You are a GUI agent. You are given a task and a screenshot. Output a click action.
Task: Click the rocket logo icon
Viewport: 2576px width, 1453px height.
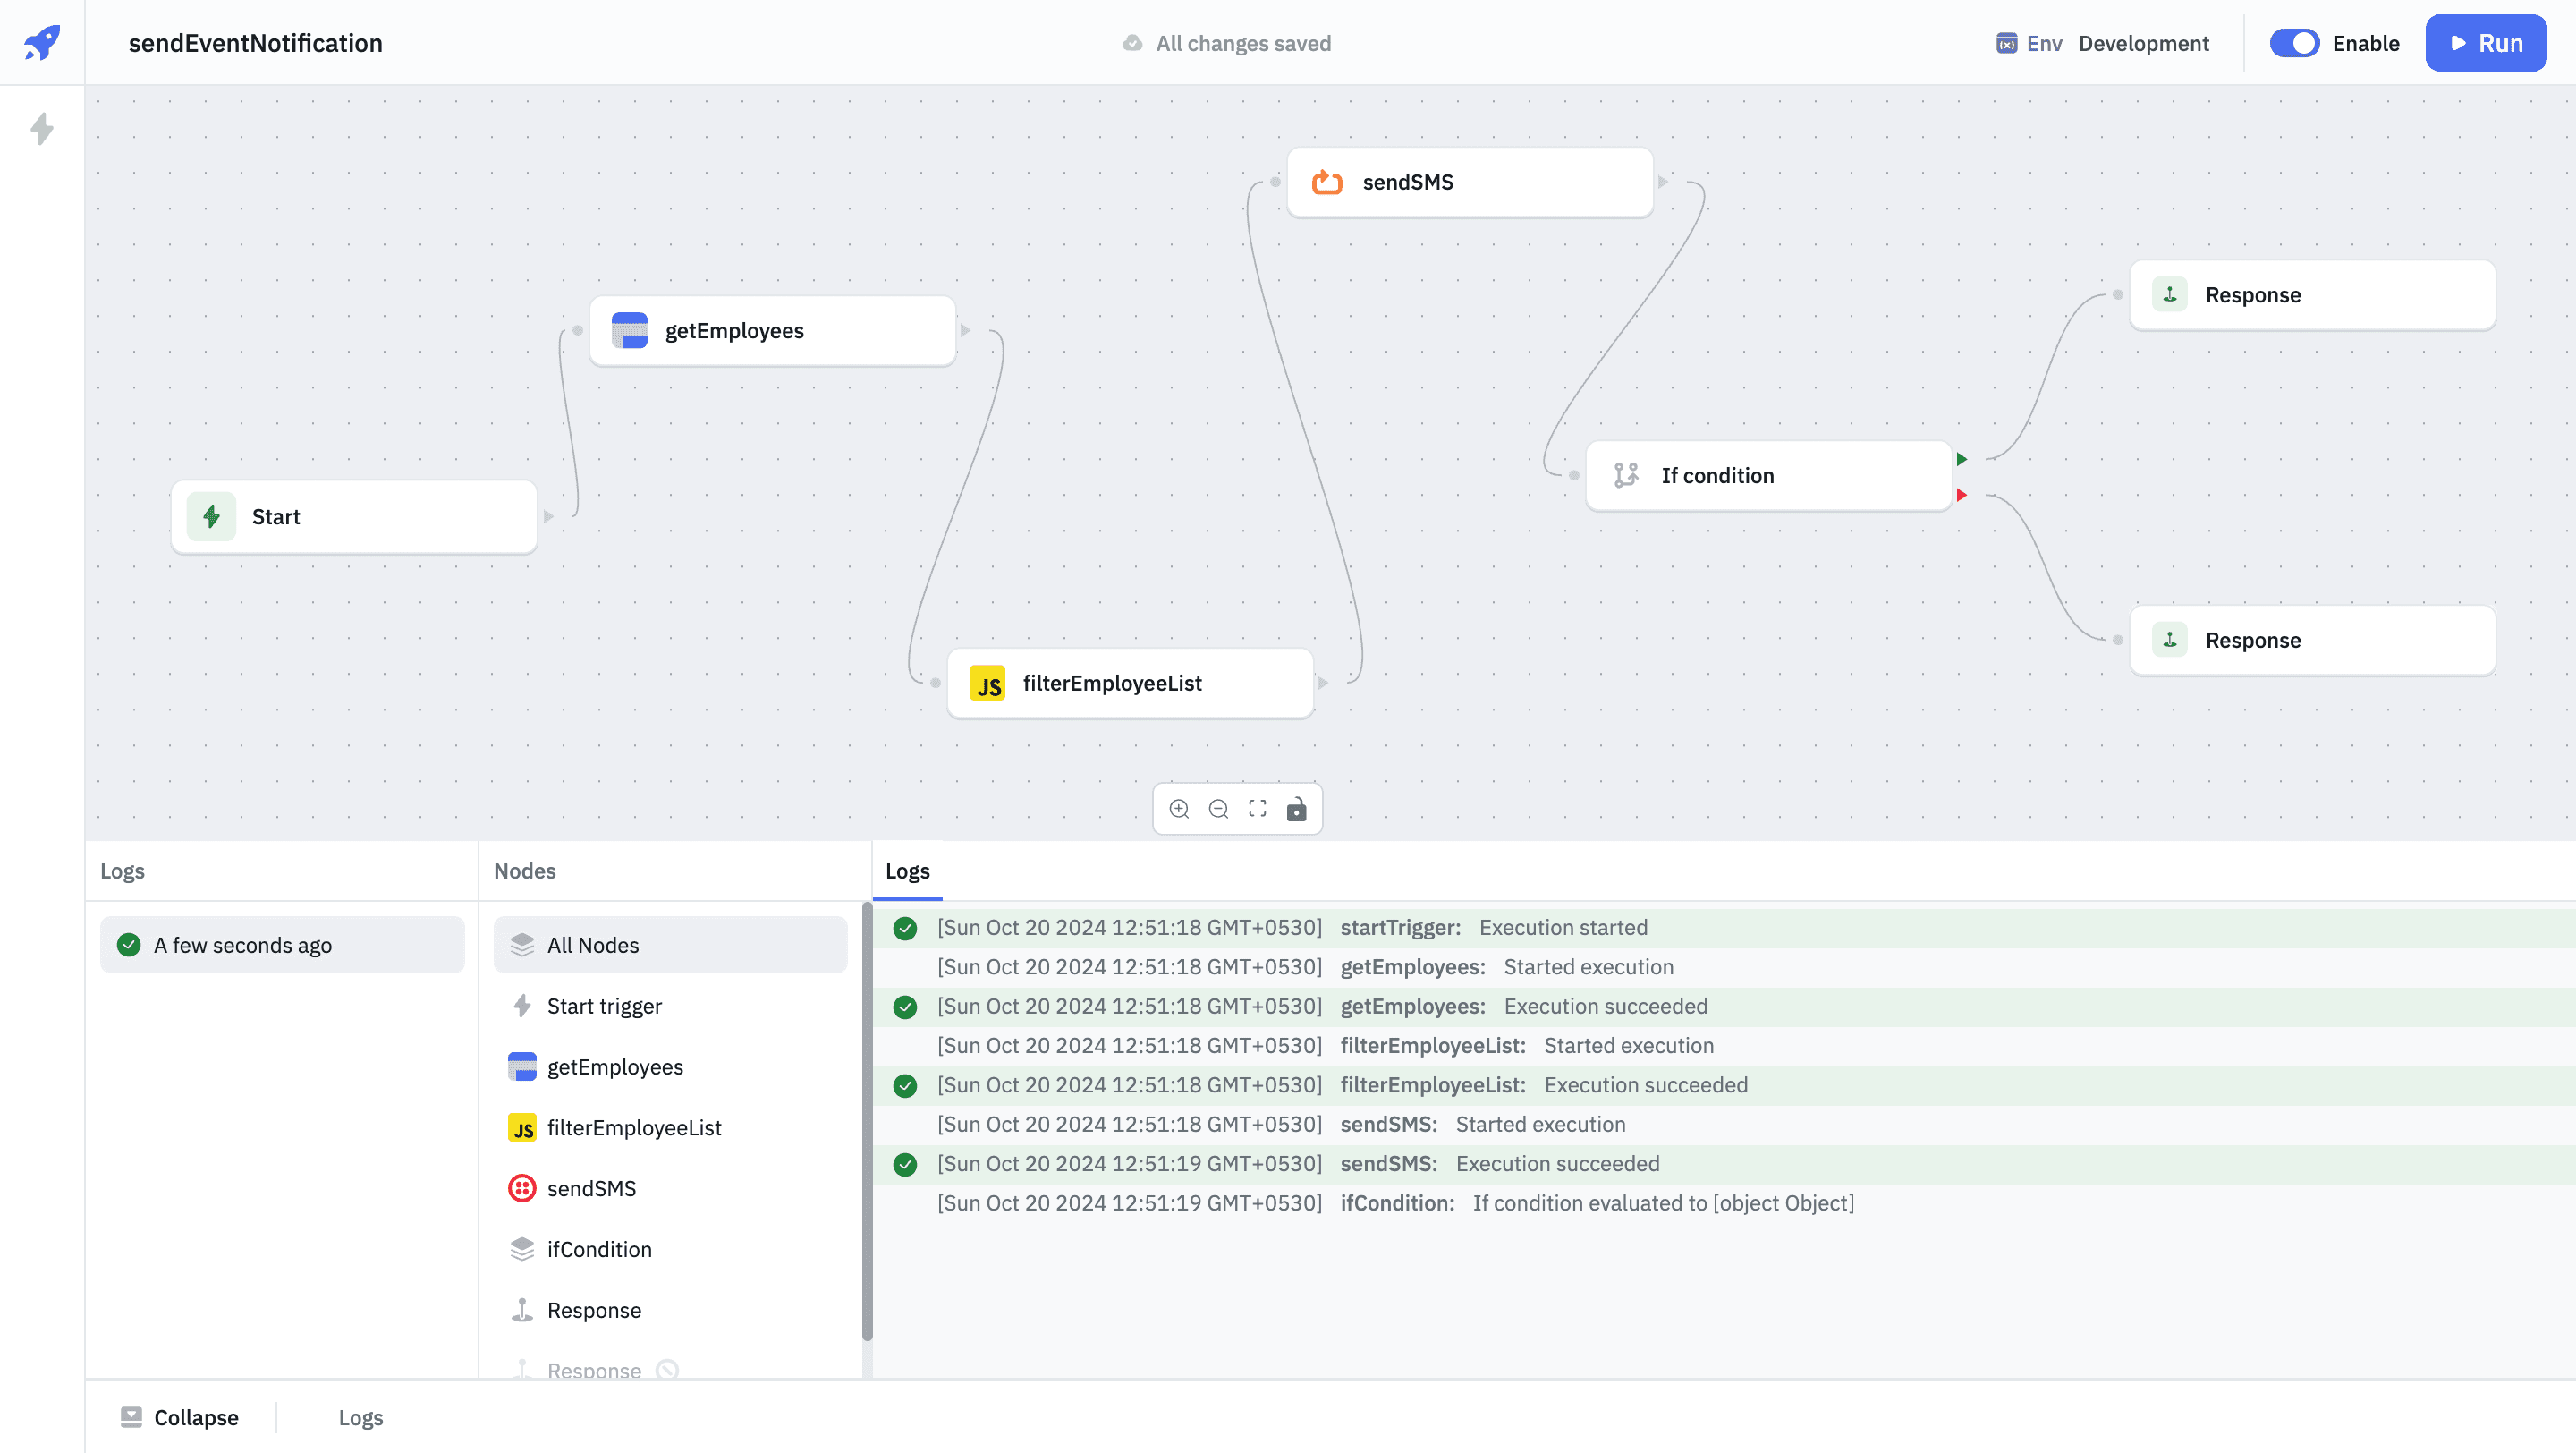42,42
